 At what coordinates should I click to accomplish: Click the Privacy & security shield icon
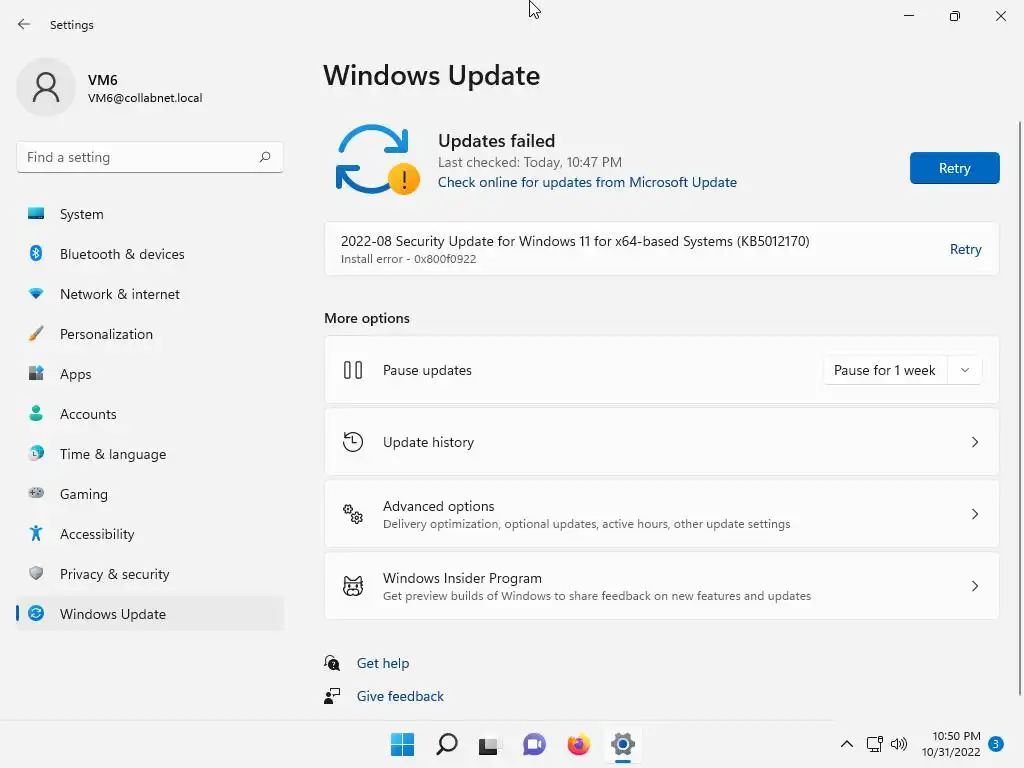(36, 574)
